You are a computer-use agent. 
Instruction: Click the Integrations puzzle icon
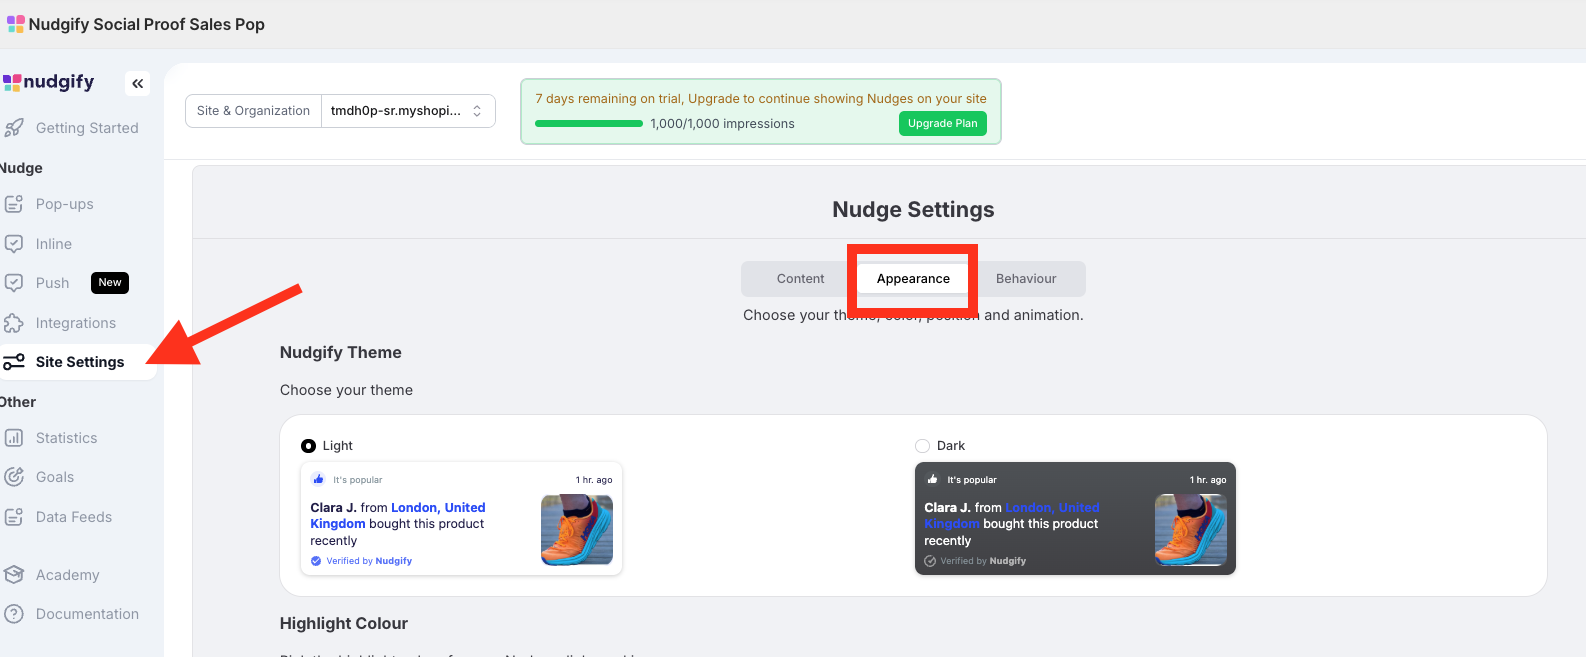[14, 323]
